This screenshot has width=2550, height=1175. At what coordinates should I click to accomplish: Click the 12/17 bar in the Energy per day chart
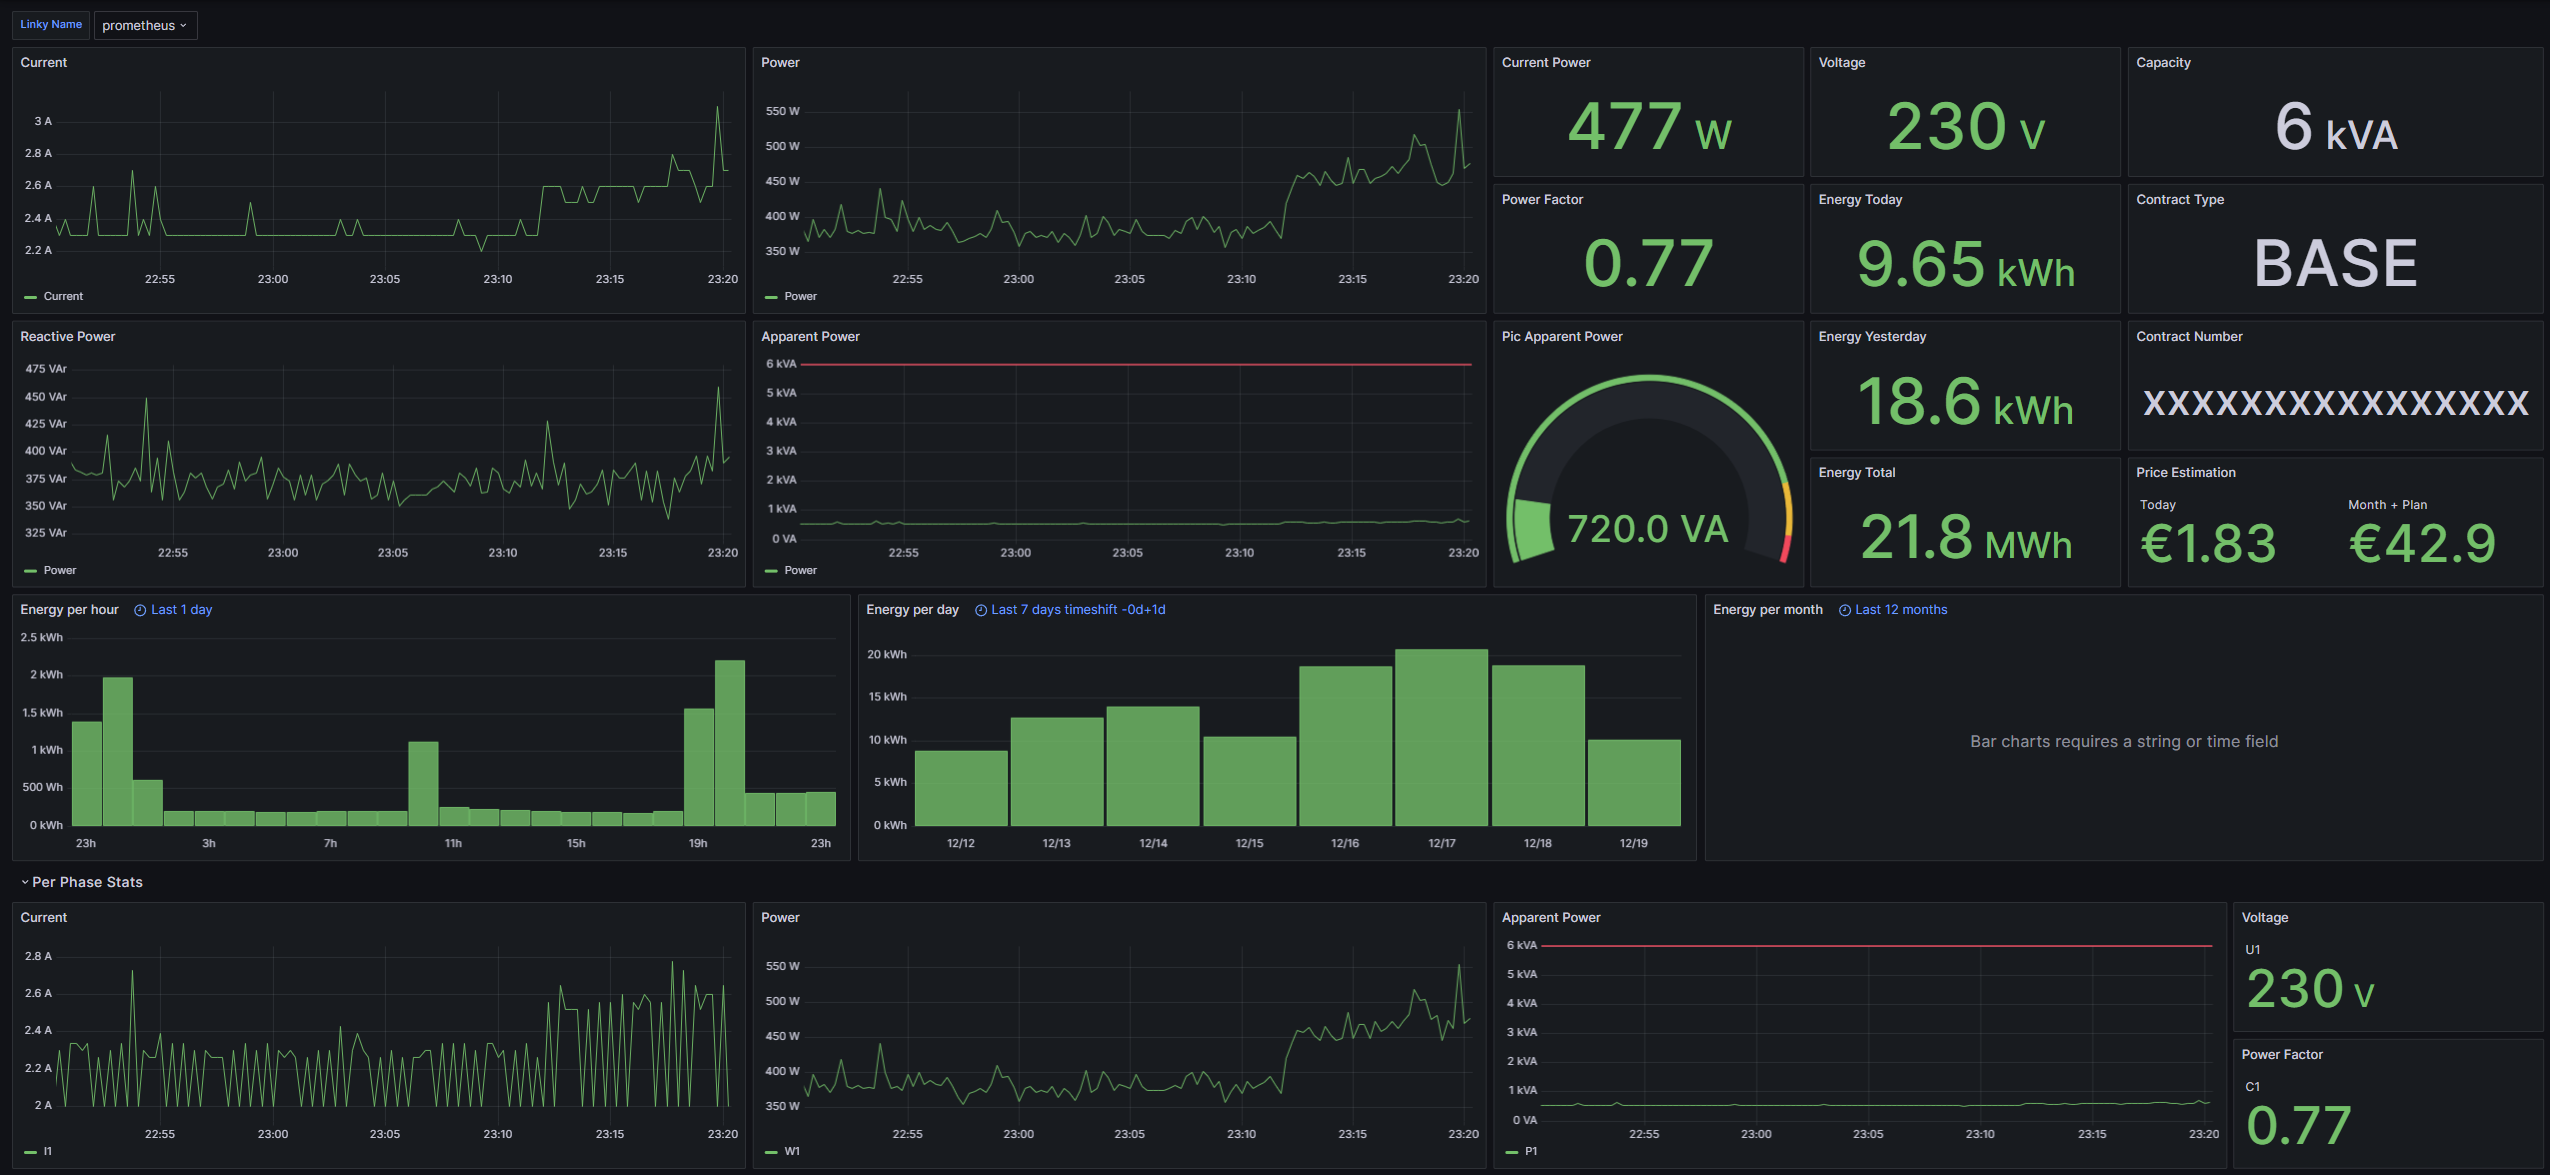click(x=1441, y=737)
